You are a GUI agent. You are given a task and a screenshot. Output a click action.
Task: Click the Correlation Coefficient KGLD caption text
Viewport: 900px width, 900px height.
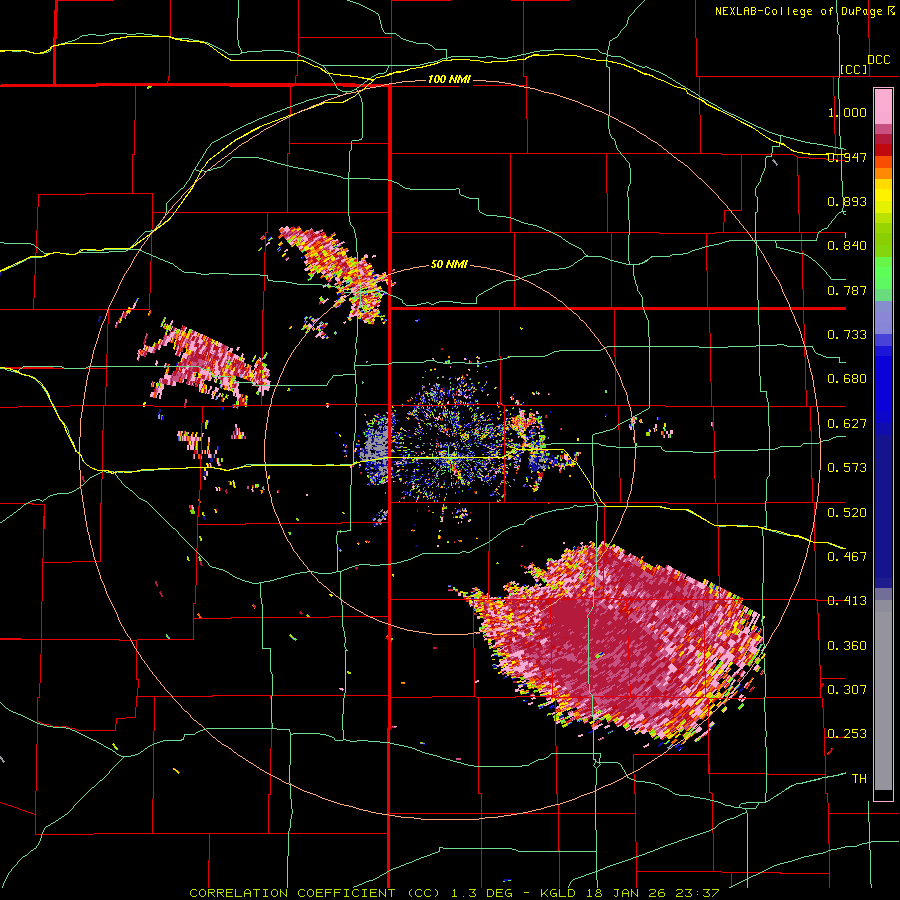click(454, 893)
